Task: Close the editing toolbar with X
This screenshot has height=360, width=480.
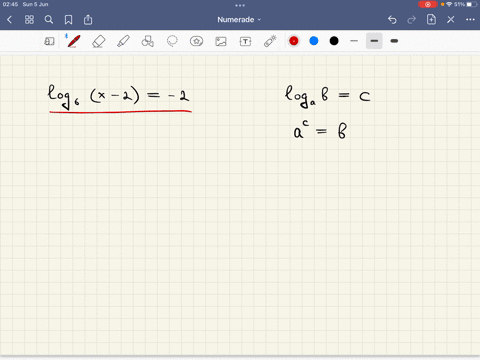Action: (x=451, y=20)
